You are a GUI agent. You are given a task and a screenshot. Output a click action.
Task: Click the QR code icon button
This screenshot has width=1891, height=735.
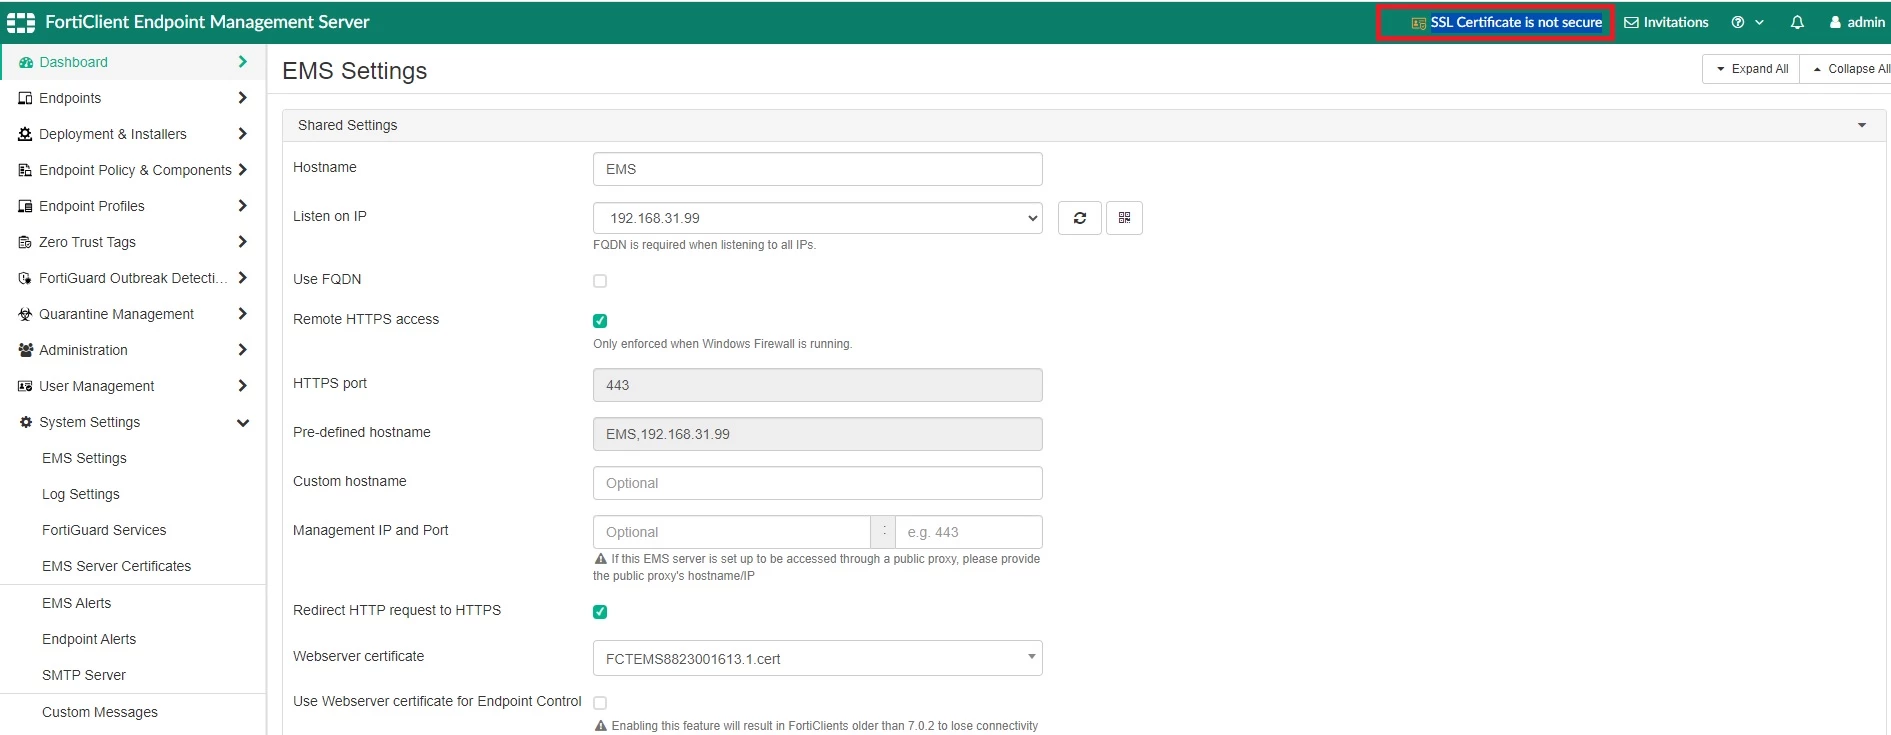coord(1124,218)
